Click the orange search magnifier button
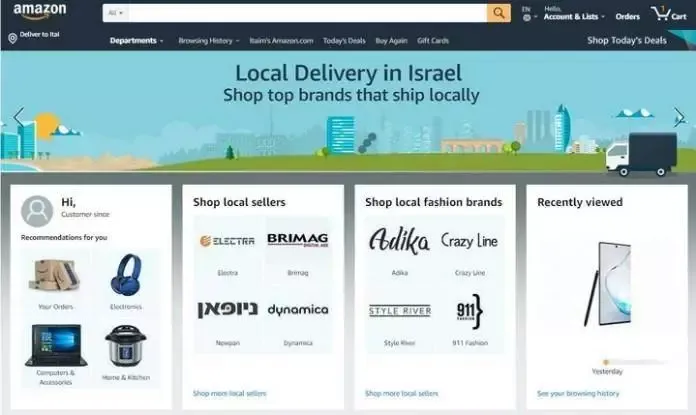 [x=498, y=13]
